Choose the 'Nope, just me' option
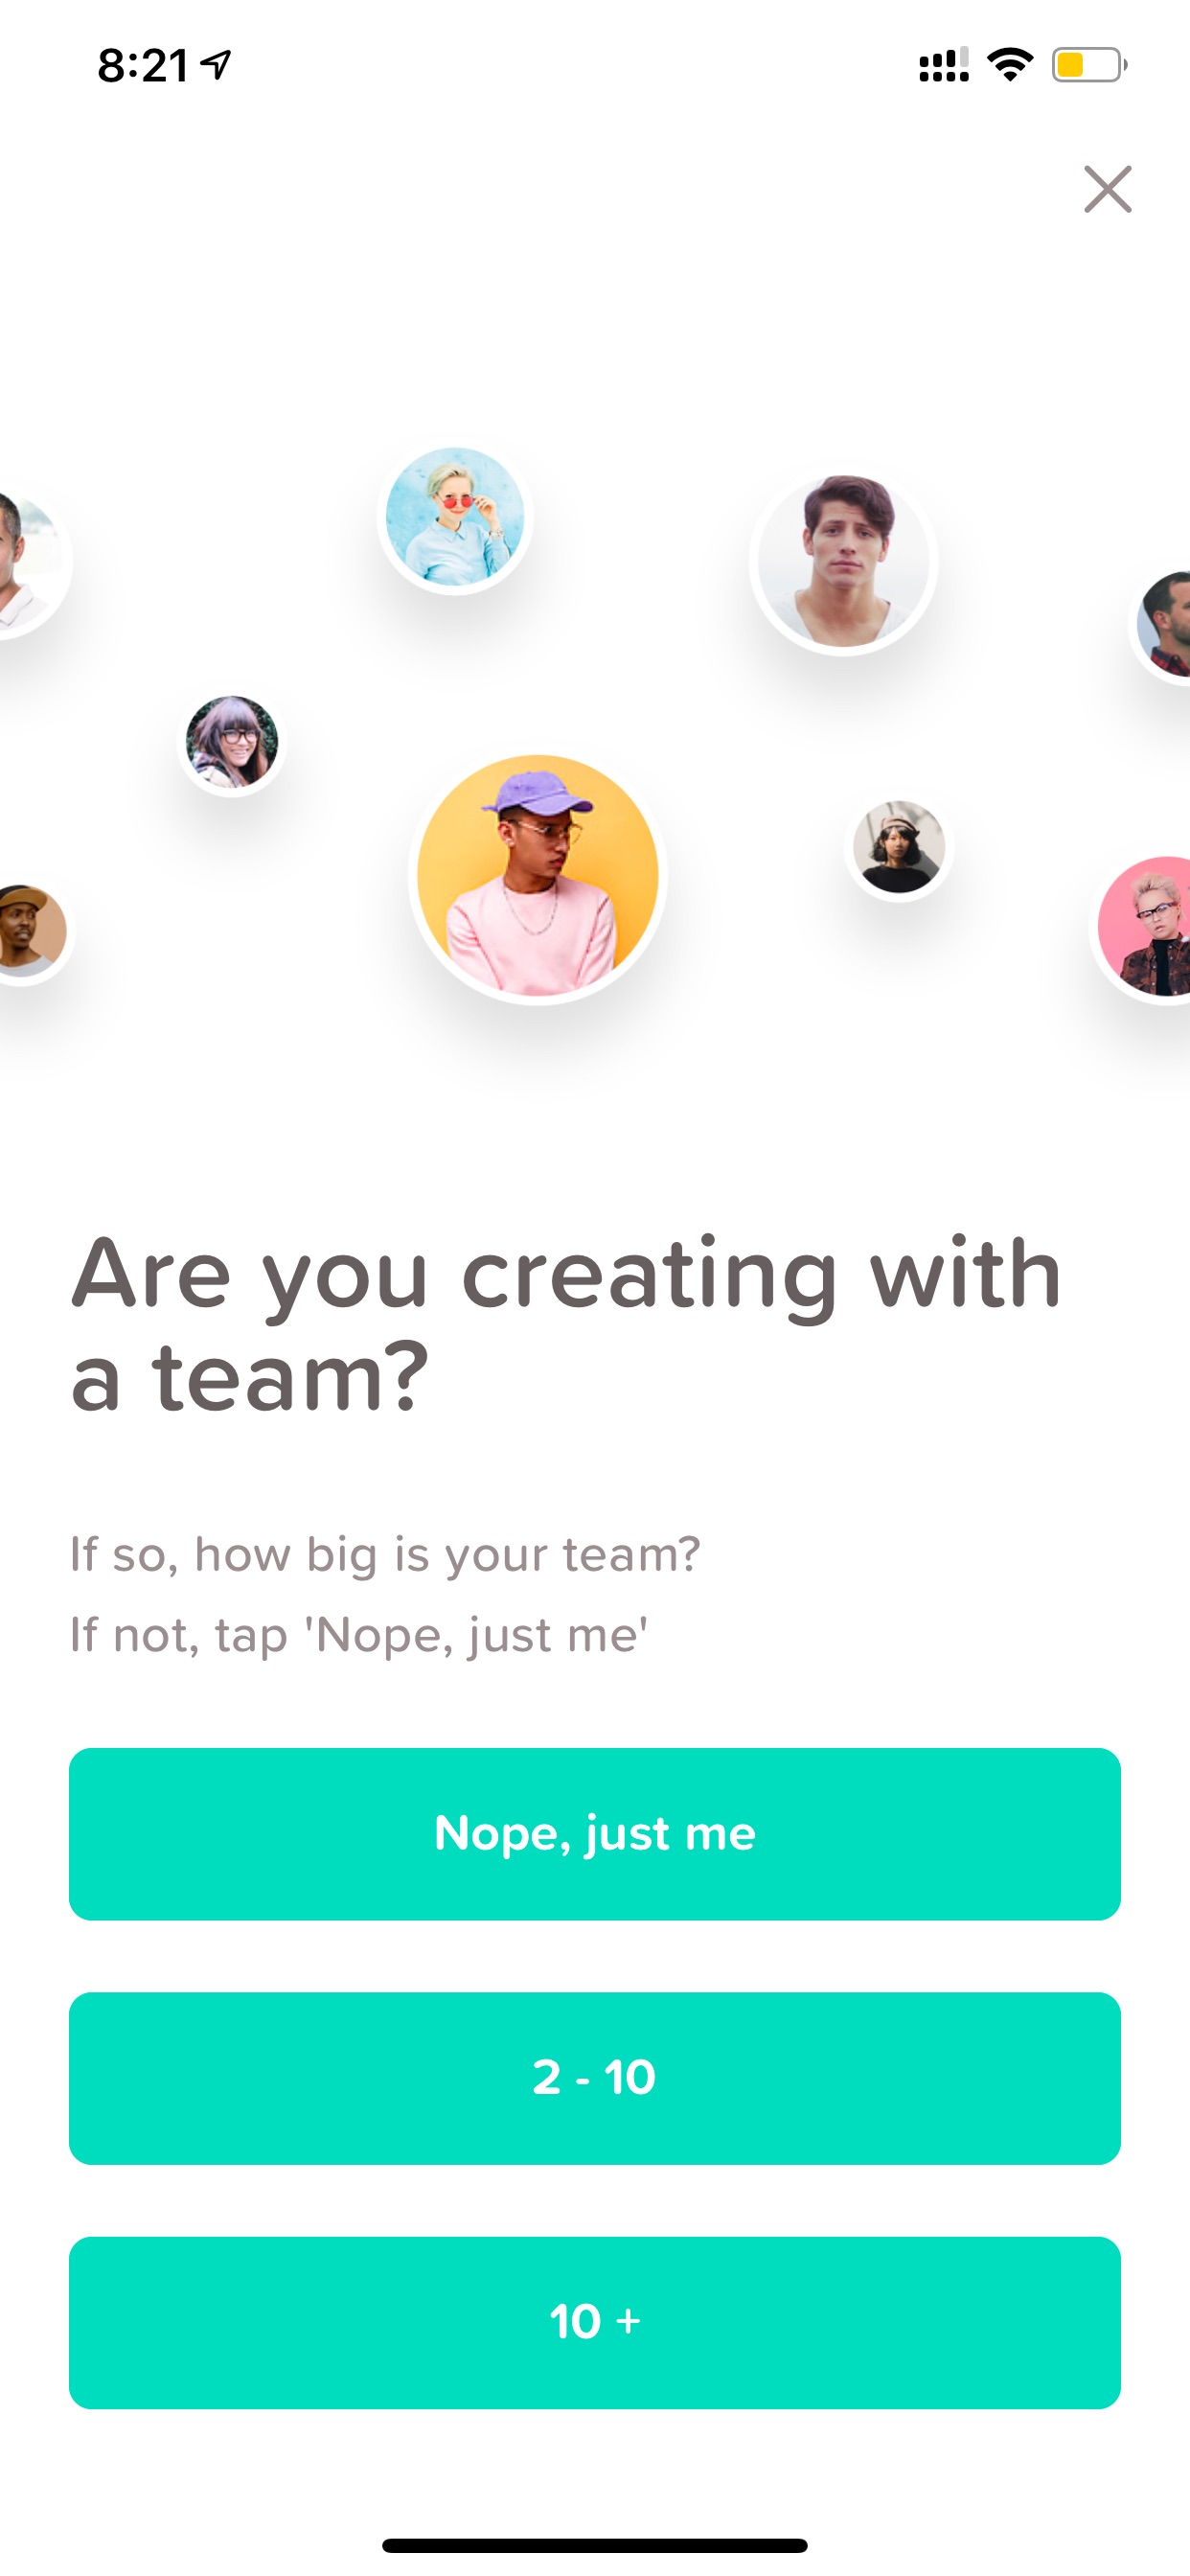 tap(595, 1833)
